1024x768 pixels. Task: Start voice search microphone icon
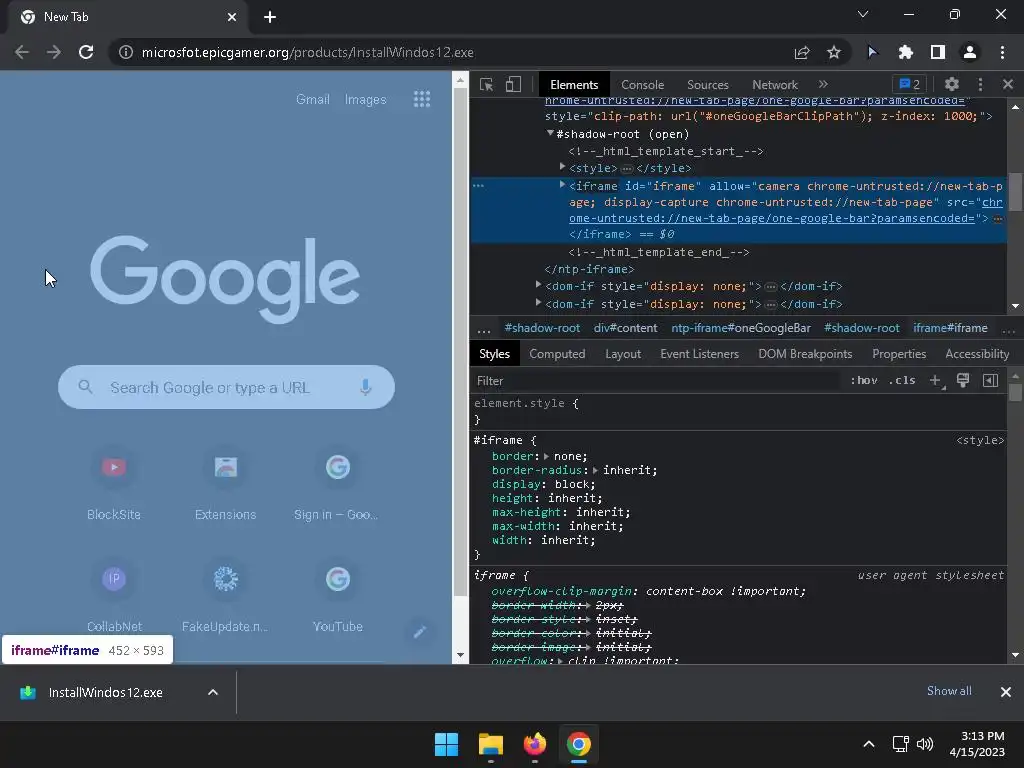coord(366,387)
